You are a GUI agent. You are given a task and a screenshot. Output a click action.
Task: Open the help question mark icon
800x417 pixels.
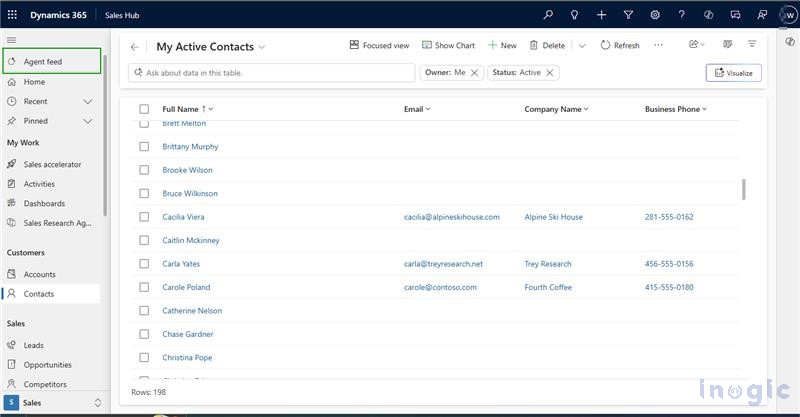coord(682,15)
